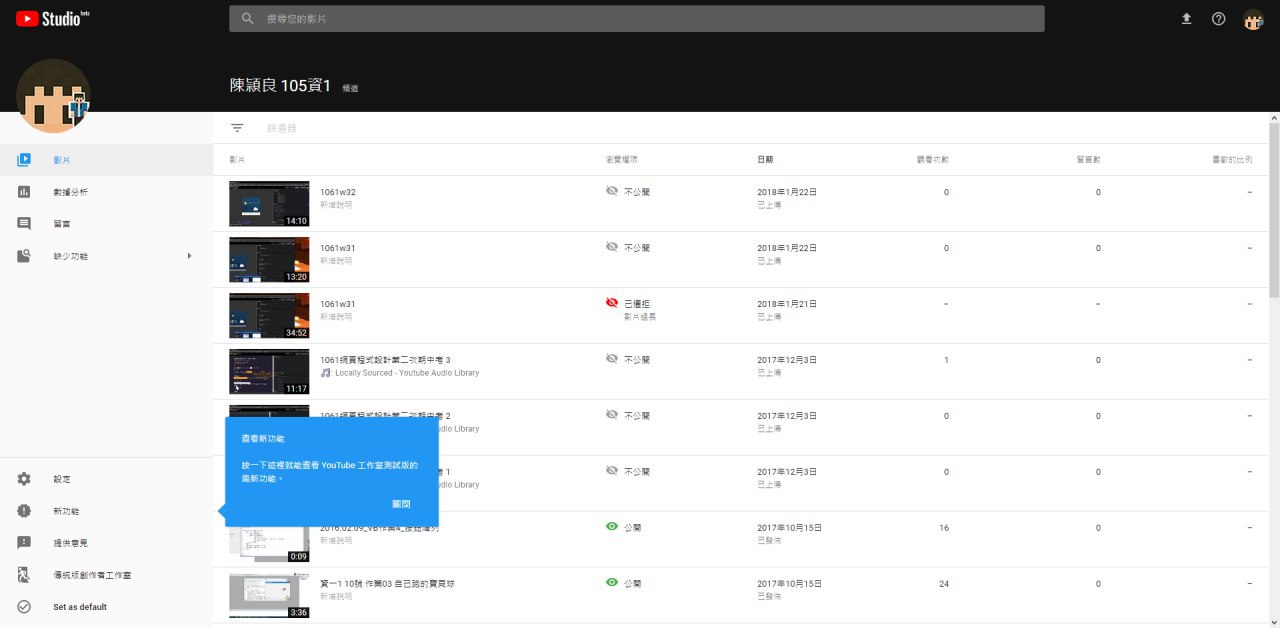Open the account avatar in top bar

click(x=1253, y=19)
